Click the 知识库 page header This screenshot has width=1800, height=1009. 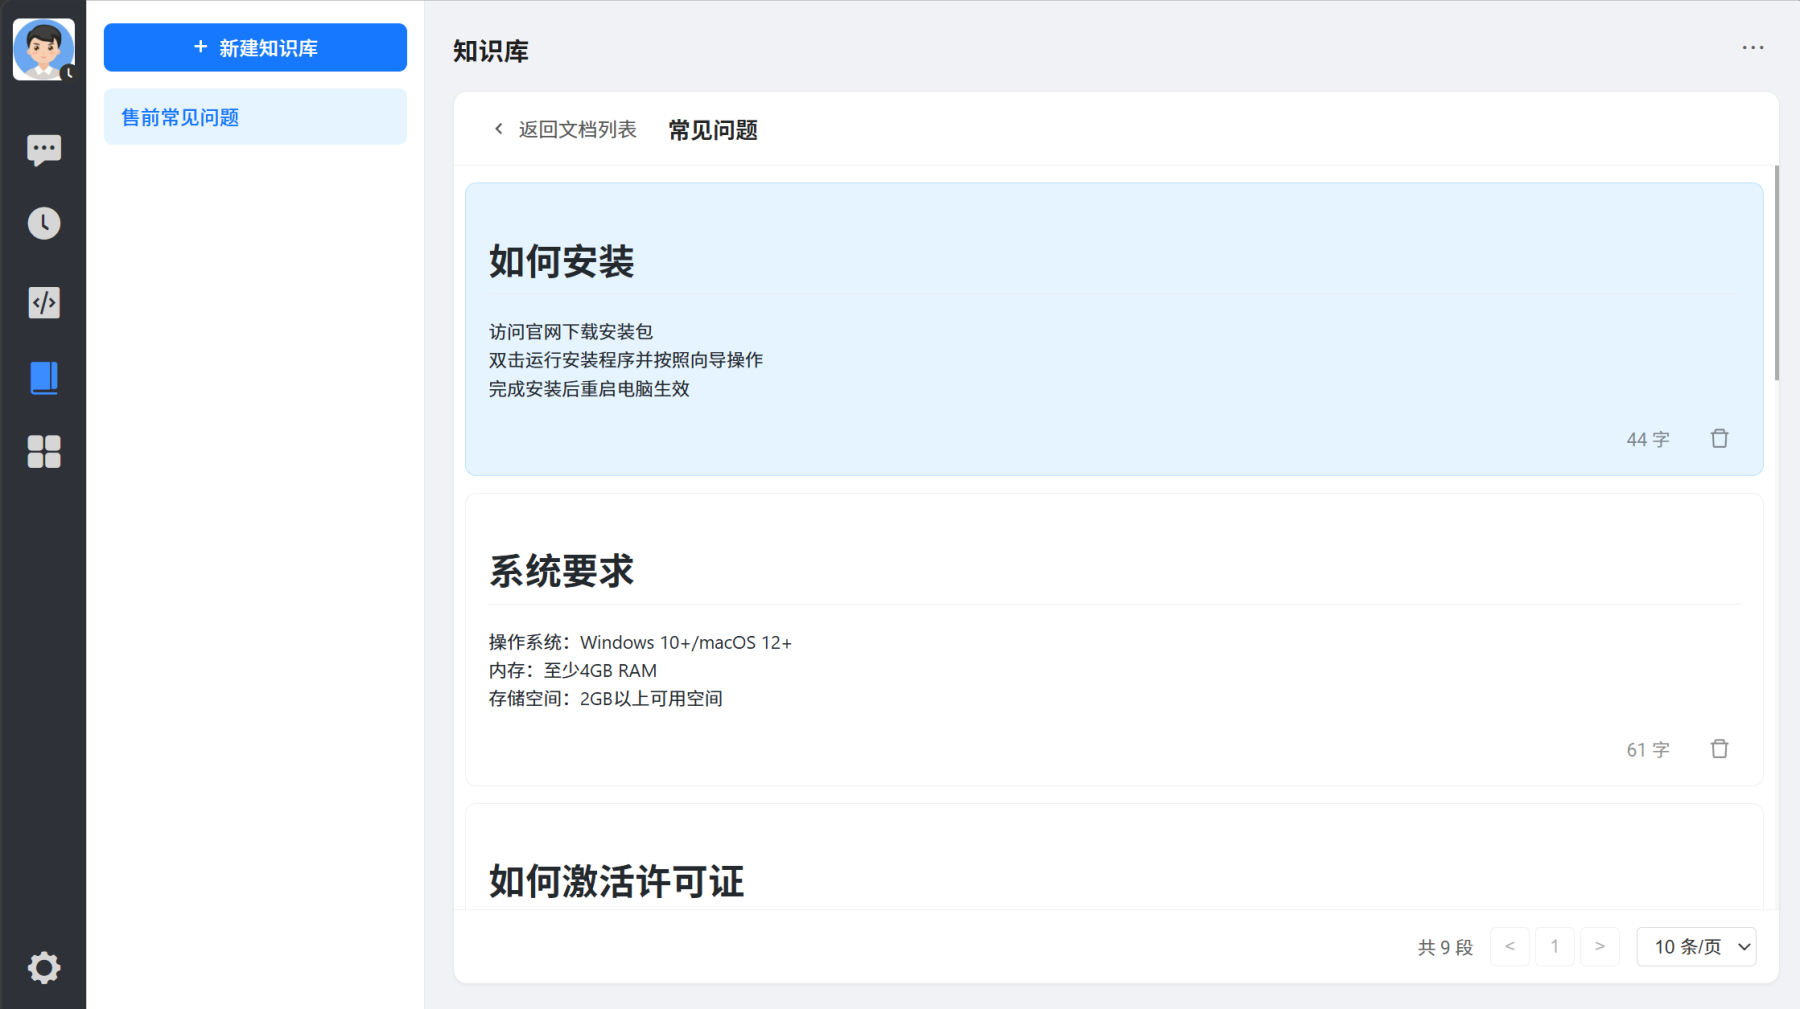490,51
